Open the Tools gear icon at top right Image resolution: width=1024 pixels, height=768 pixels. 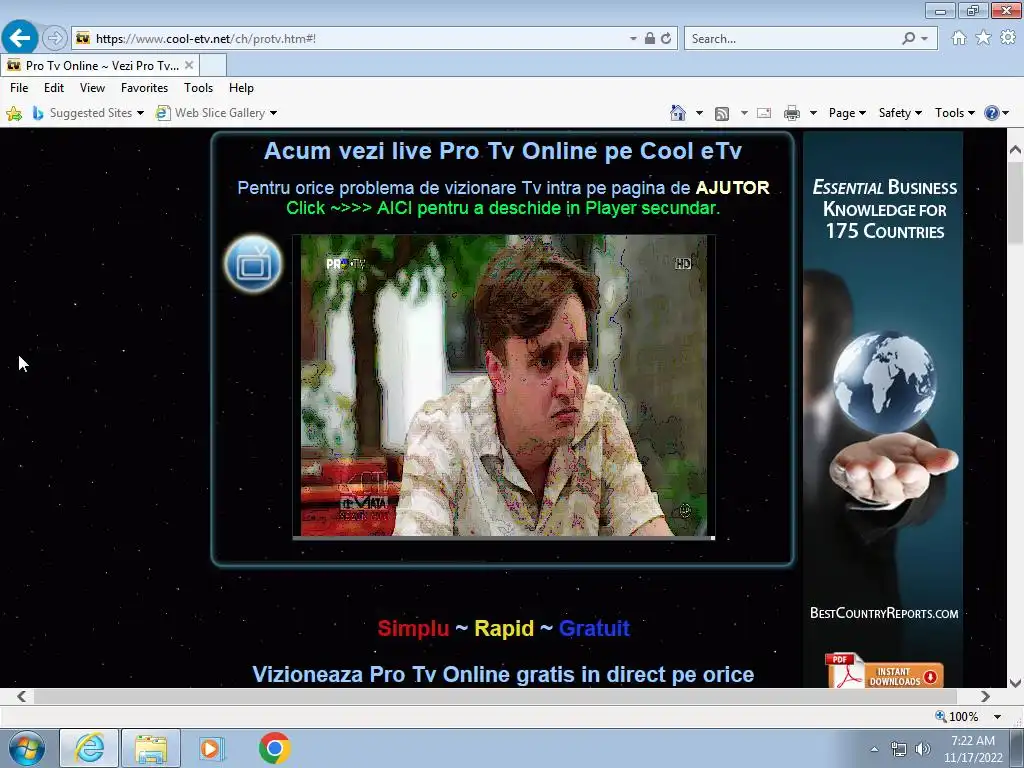[x=1008, y=38]
